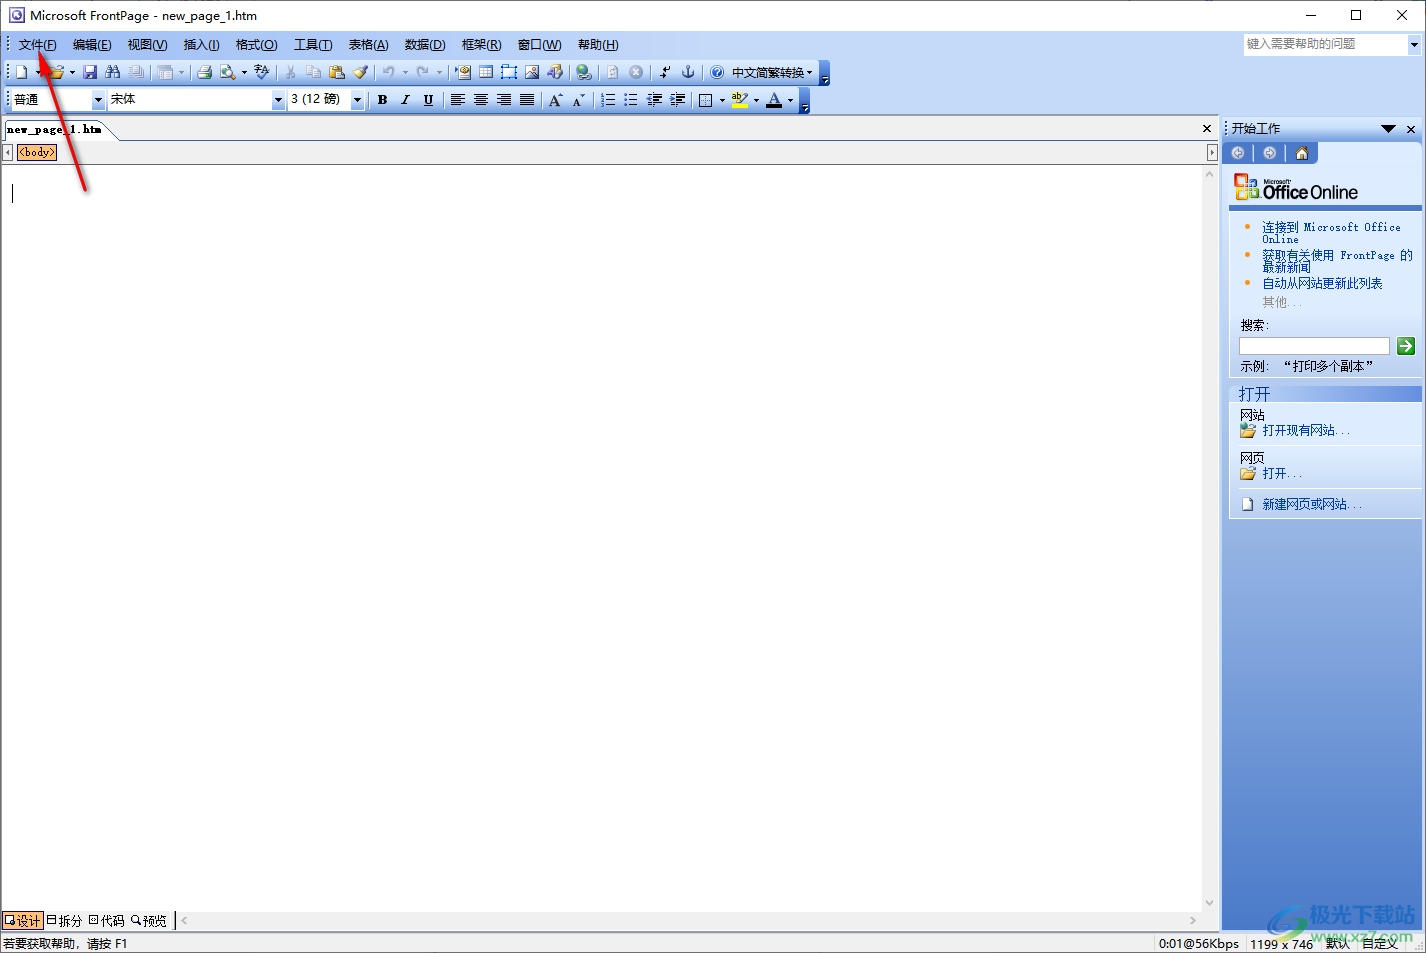Click the Show Layer Anchors icon

click(688, 72)
